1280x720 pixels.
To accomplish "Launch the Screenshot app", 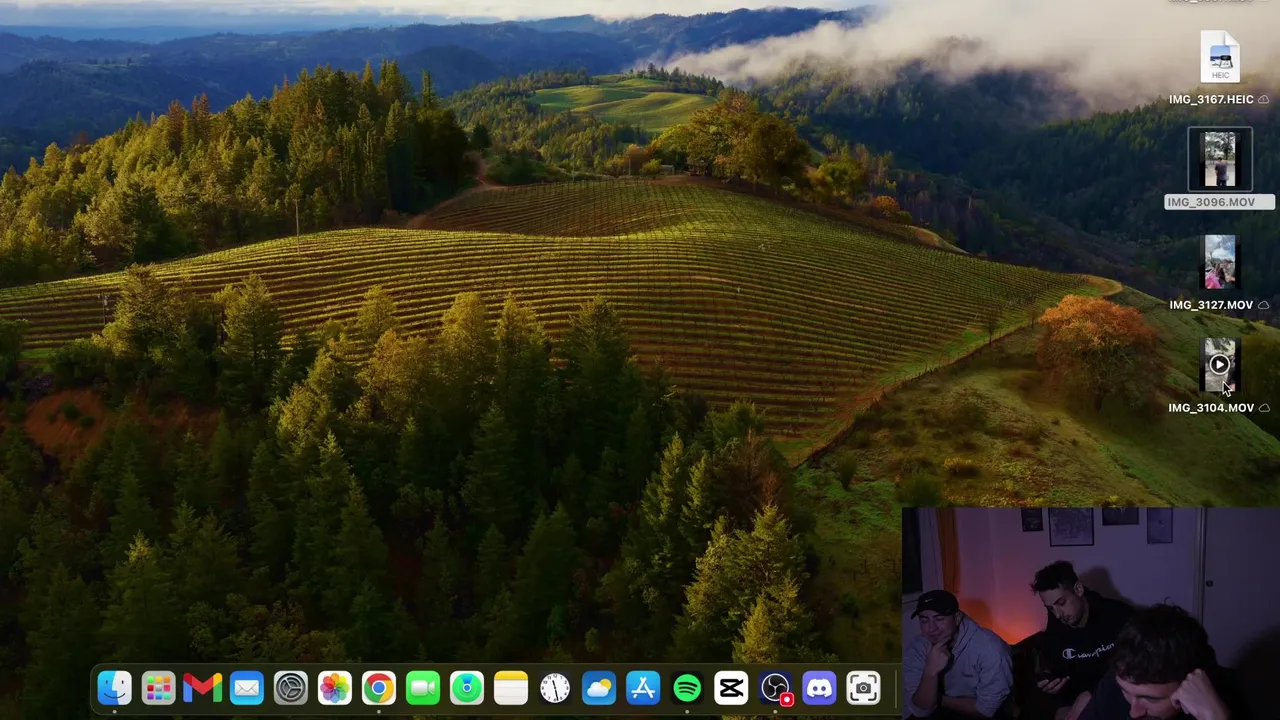I will click(x=863, y=688).
